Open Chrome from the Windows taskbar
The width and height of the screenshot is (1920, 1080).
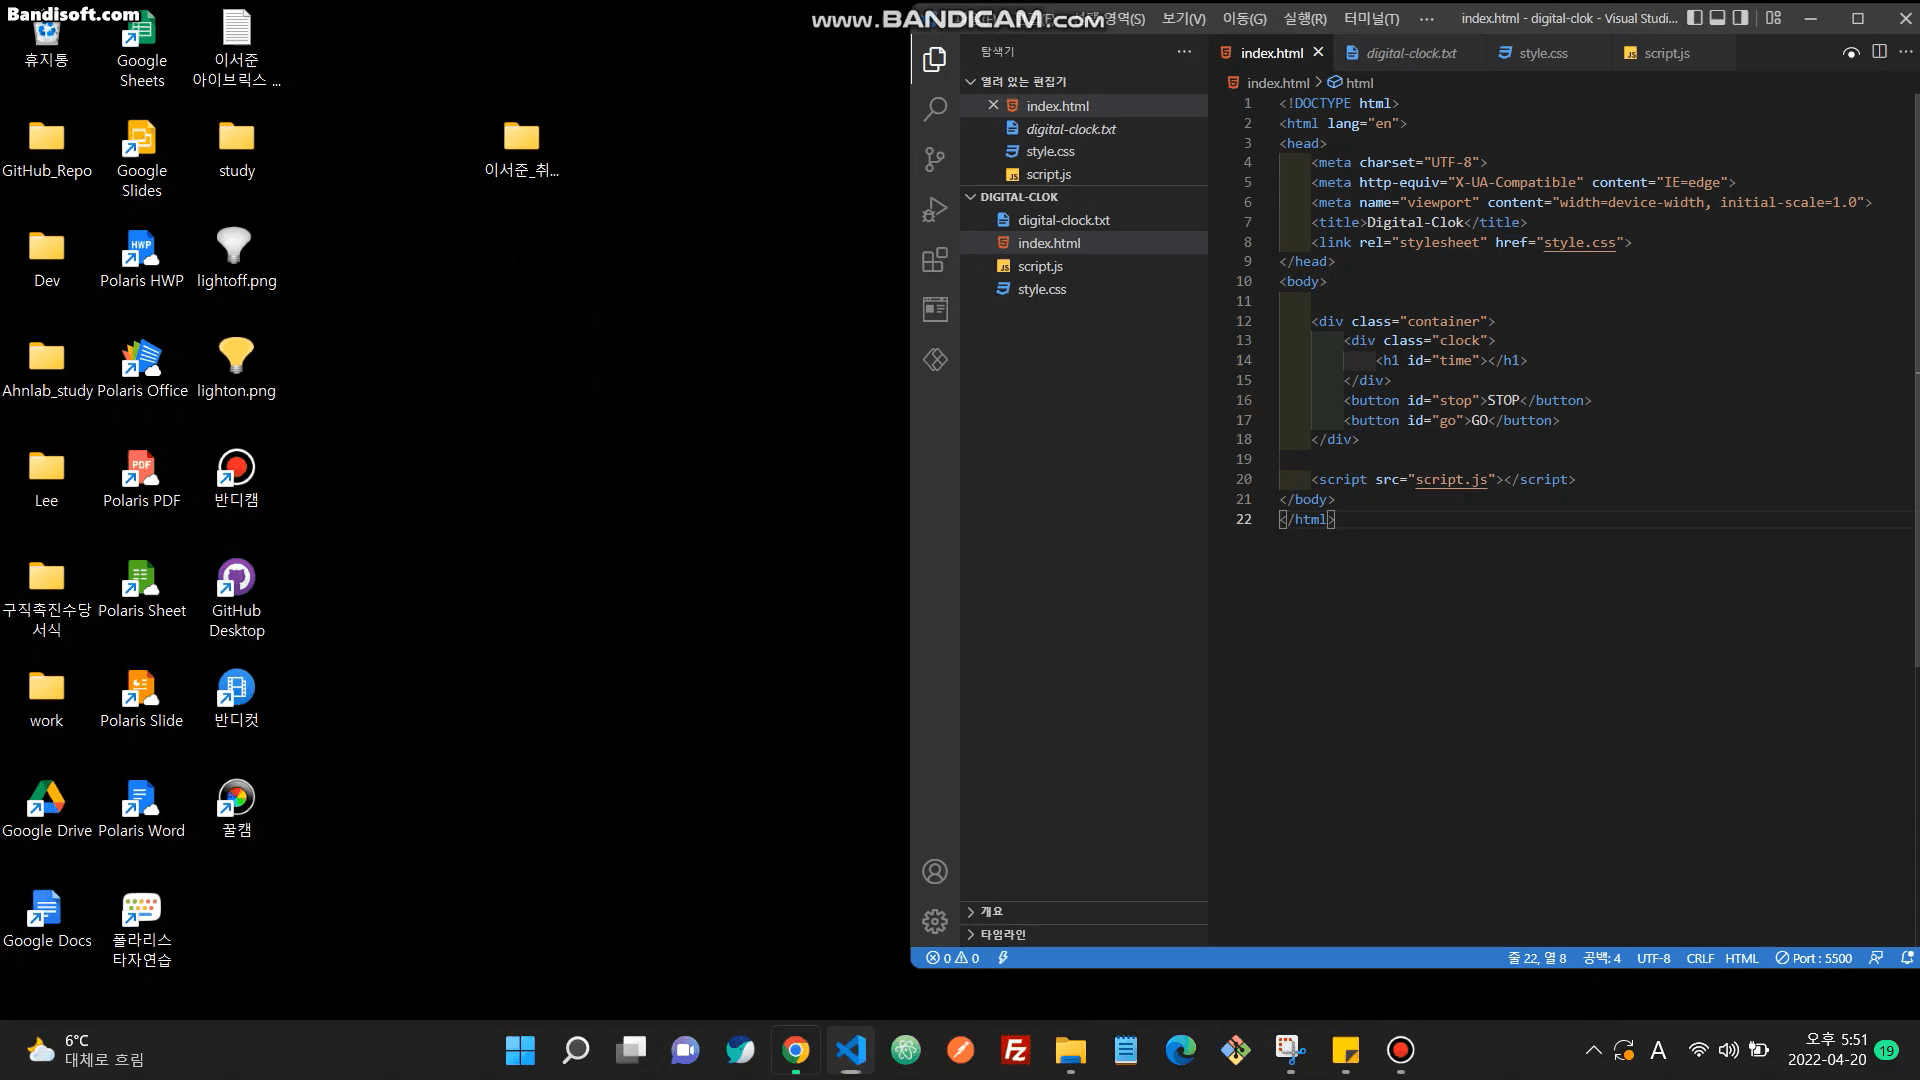pyautogui.click(x=796, y=1050)
